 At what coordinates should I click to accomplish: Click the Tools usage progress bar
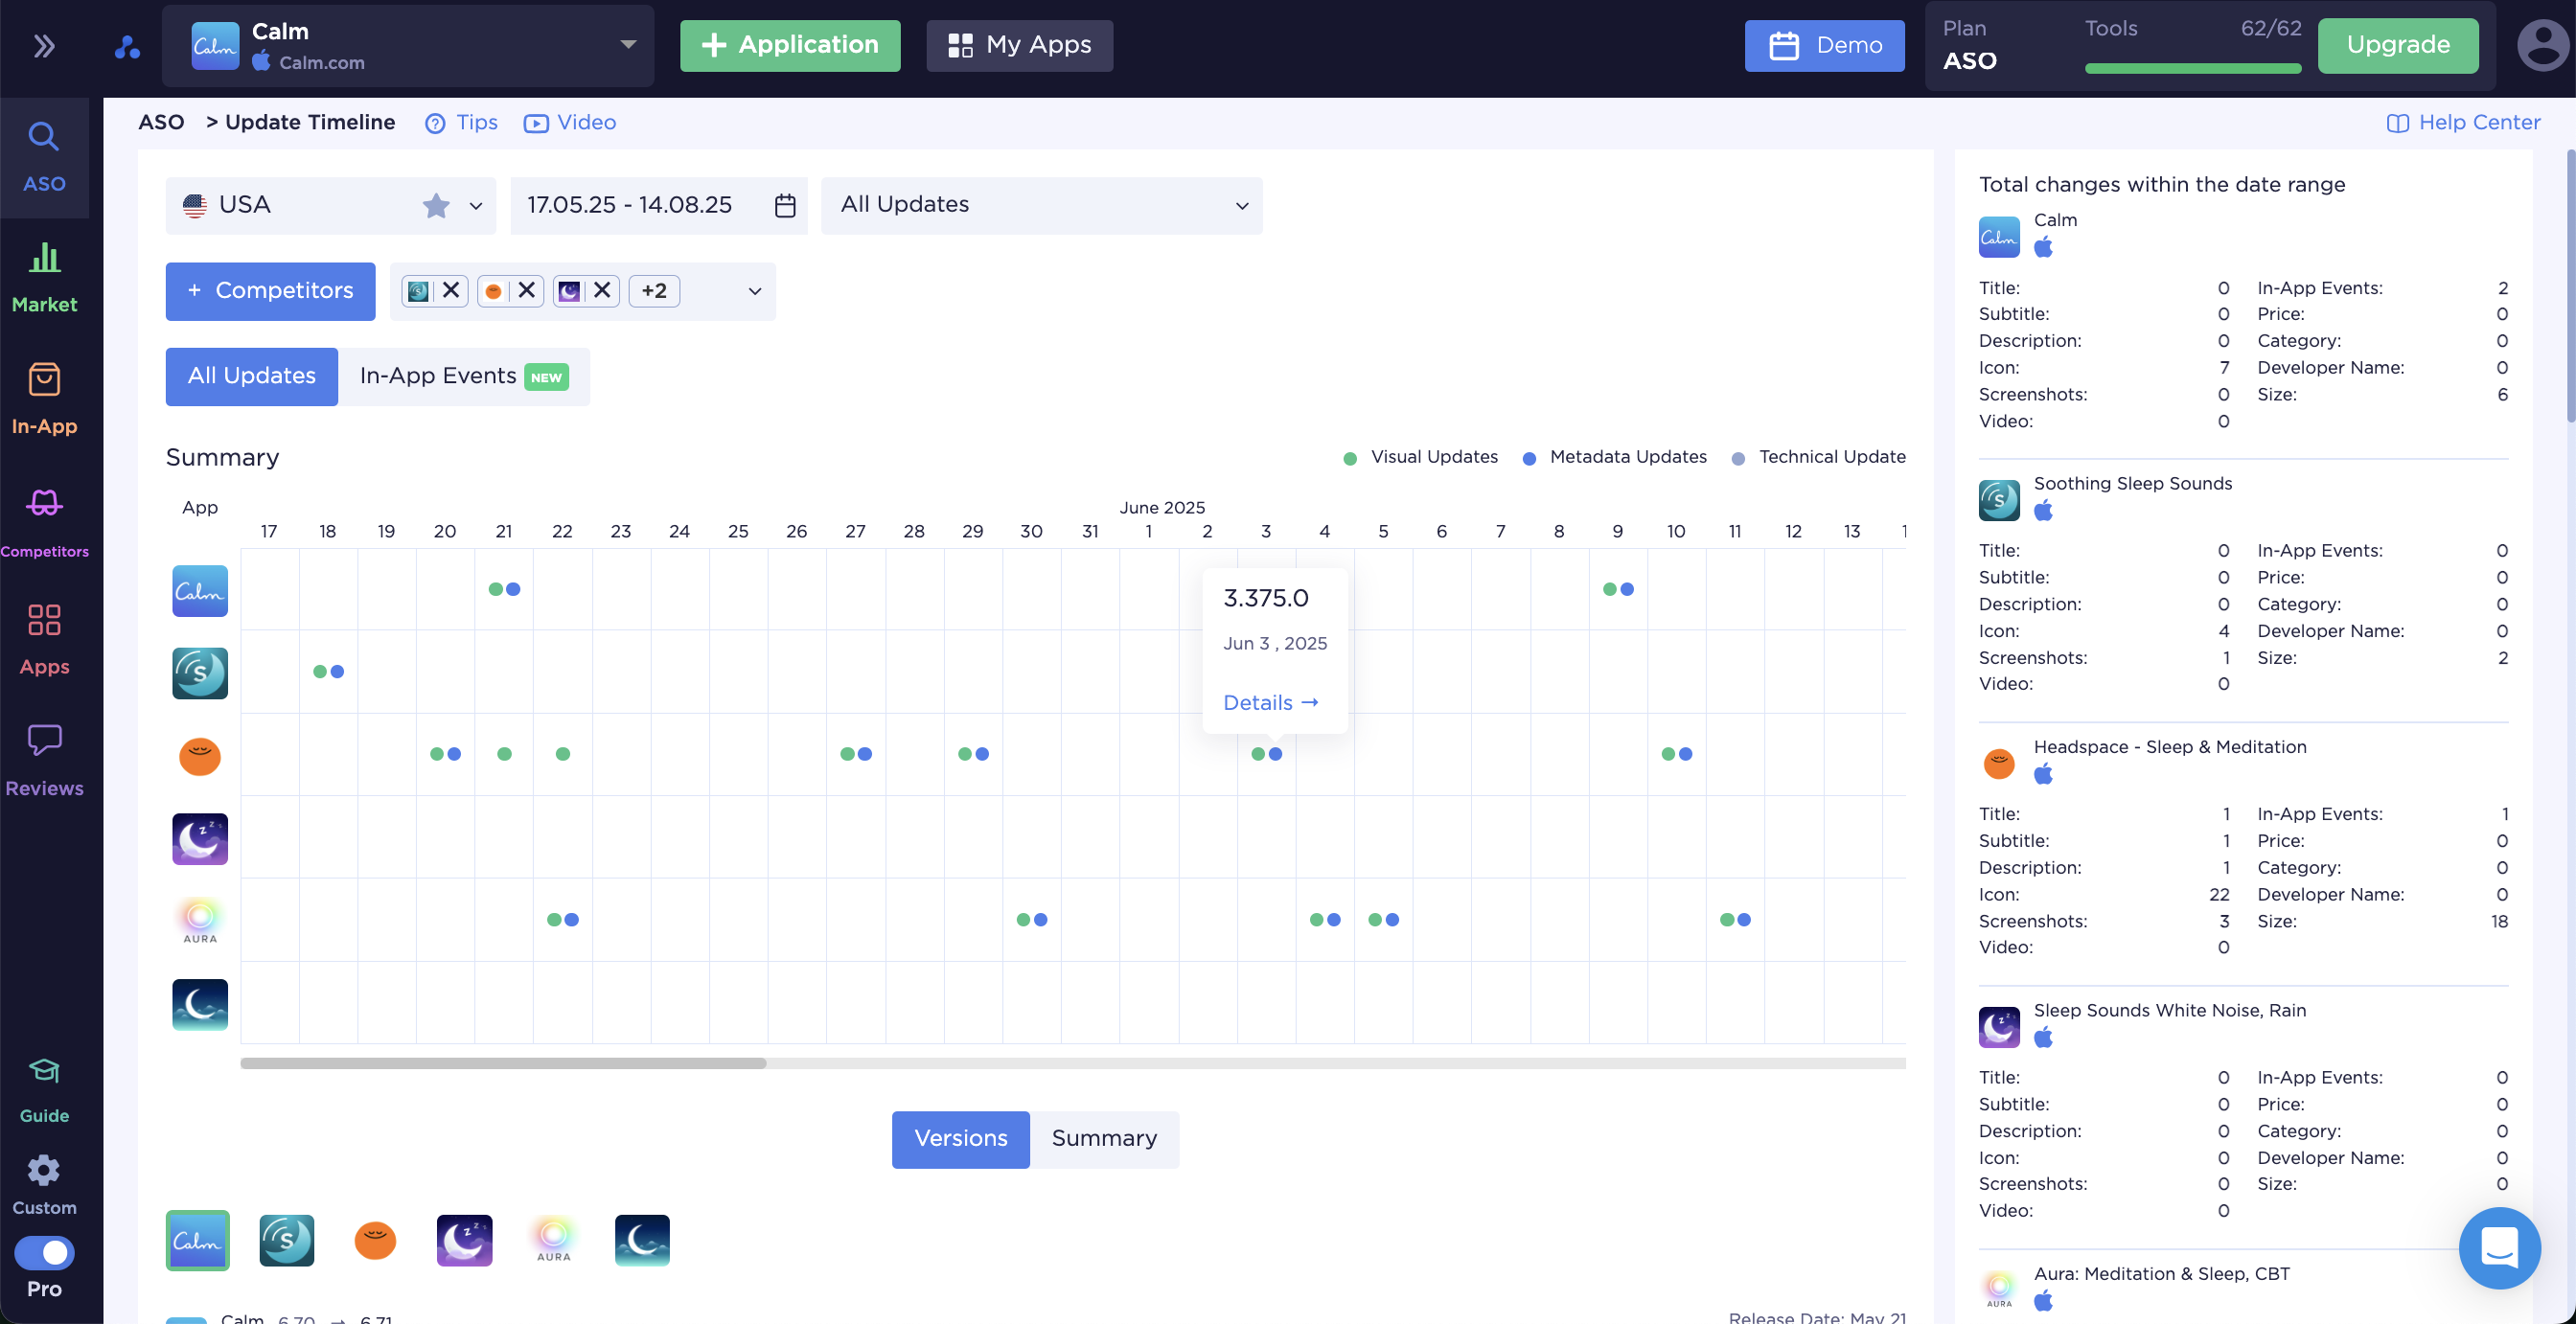click(2193, 69)
